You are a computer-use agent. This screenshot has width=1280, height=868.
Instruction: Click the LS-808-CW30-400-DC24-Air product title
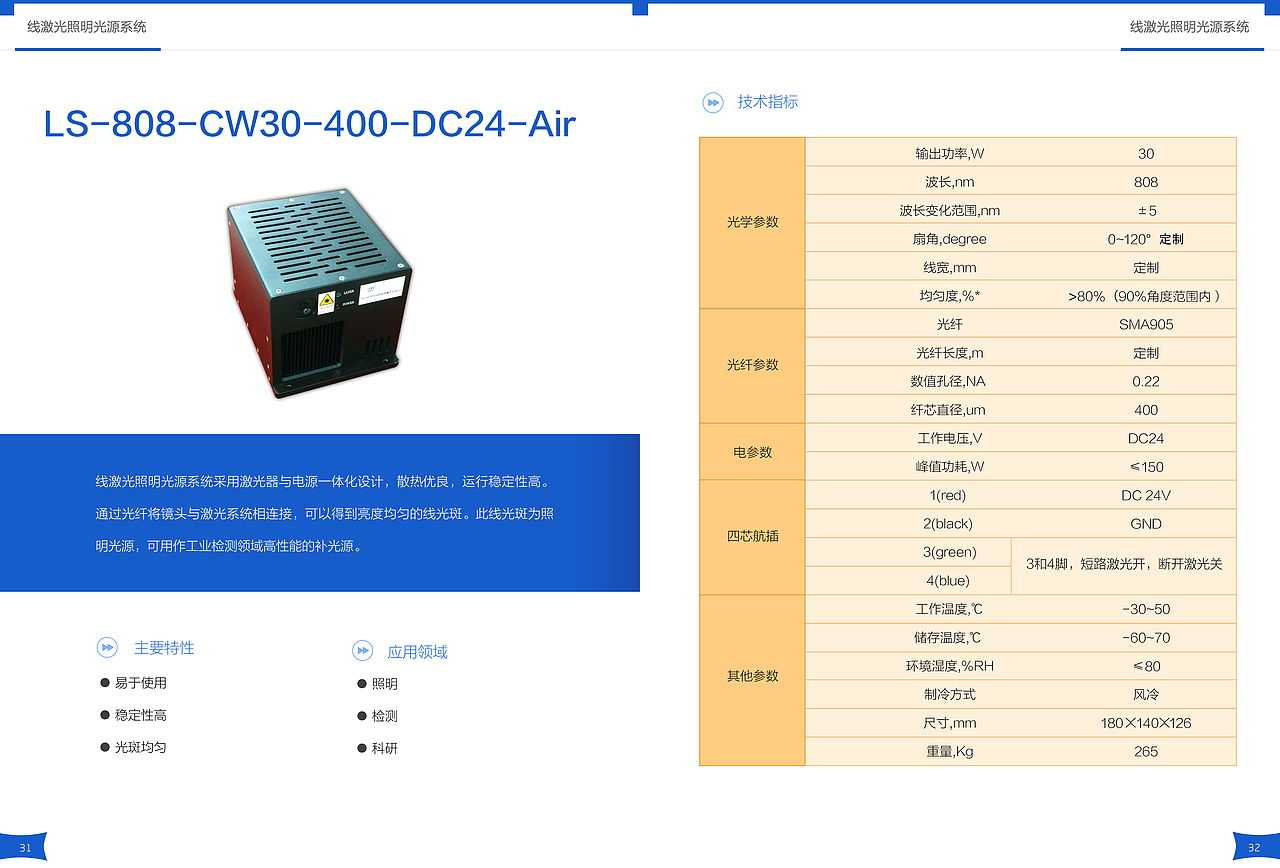tap(308, 123)
